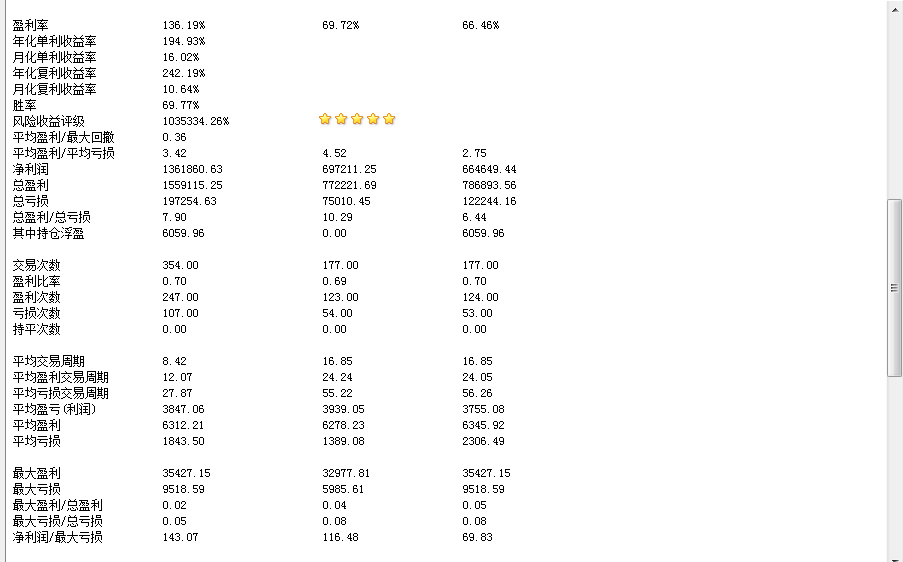Click the vertical scrollbar thumb
Image resolution: width=903 pixels, height=562 pixels.
[894, 288]
